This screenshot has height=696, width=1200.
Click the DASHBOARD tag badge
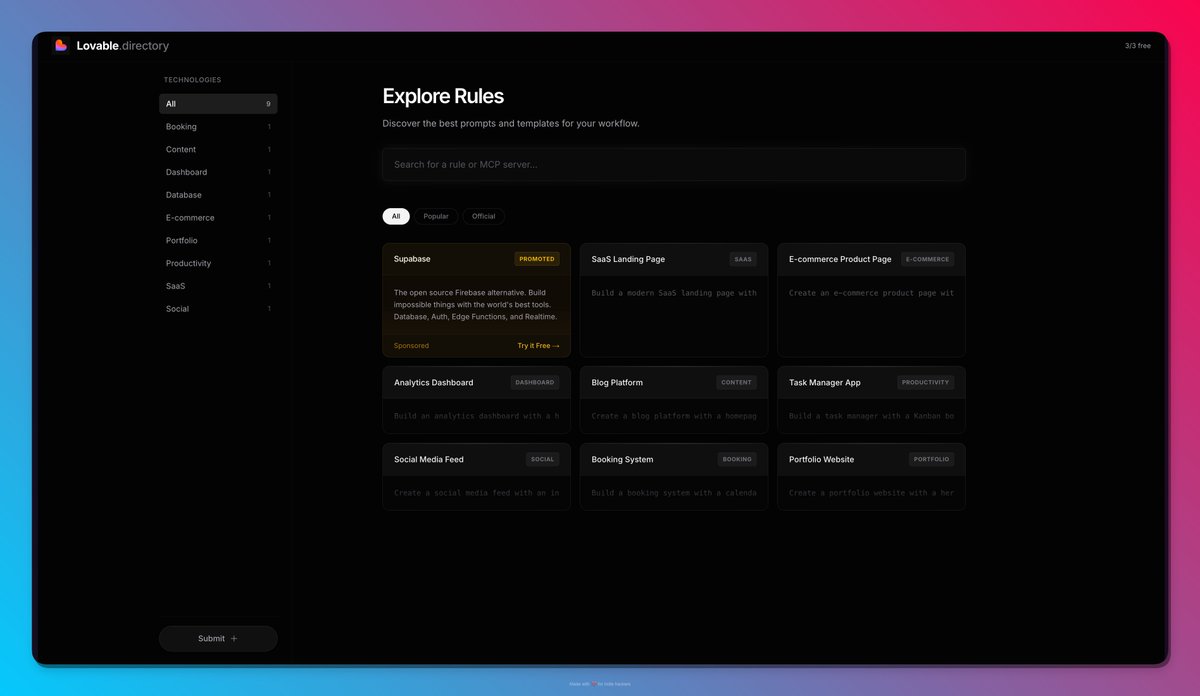(x=535, y=382)
